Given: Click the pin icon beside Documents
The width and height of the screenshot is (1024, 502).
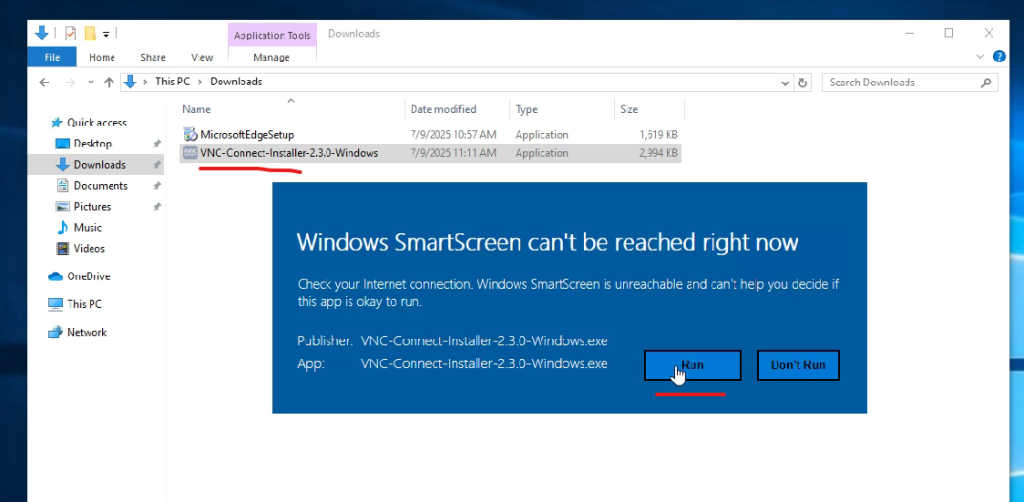Looking at the screenshot, I should 157,185.
